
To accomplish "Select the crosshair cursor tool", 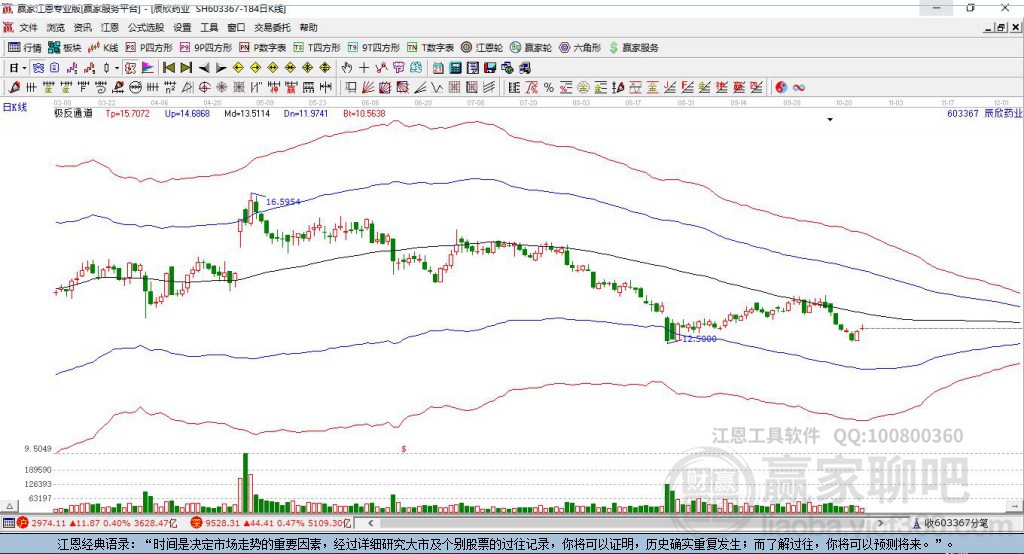I will coord(364,68).
